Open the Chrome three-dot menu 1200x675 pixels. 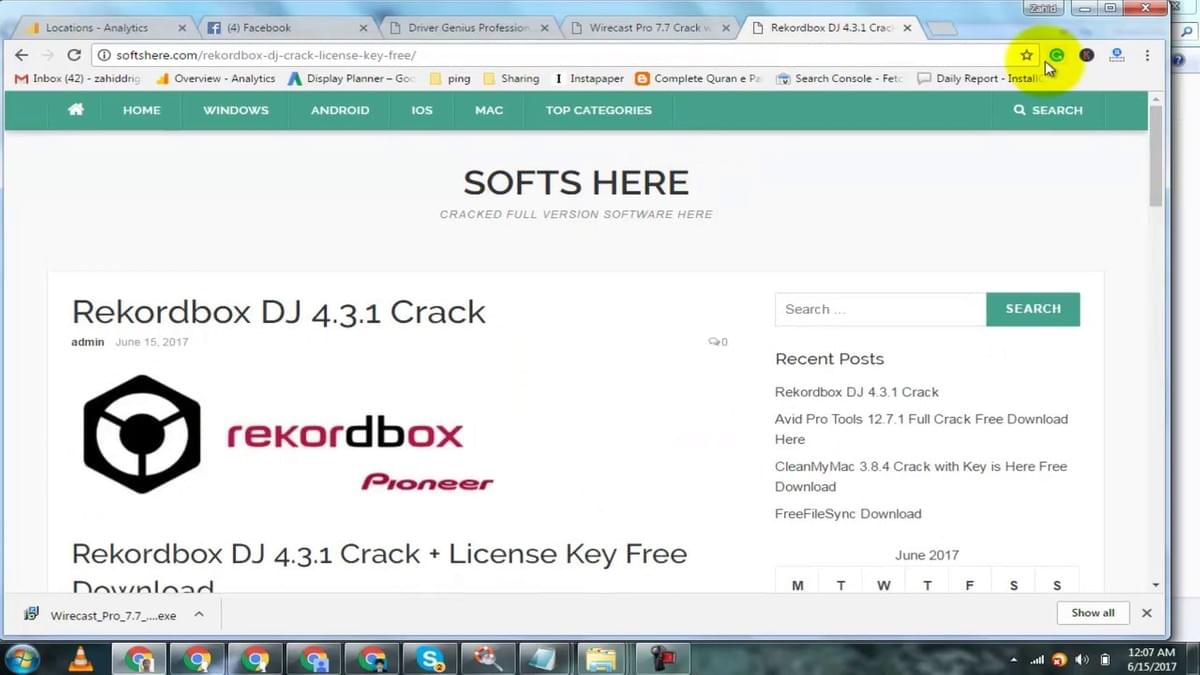click(1147, 55)
